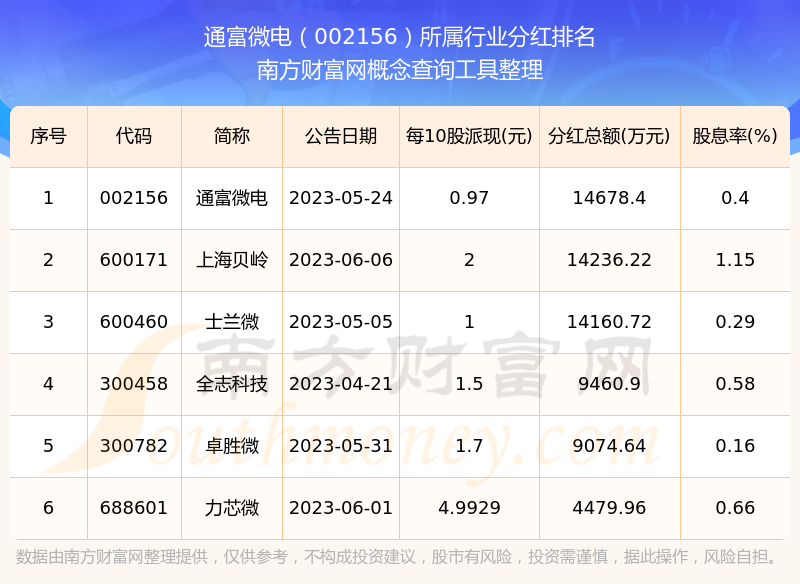
Task: Click total amount 14236.22
Action: pyautogui.click(x=609, y=260)
